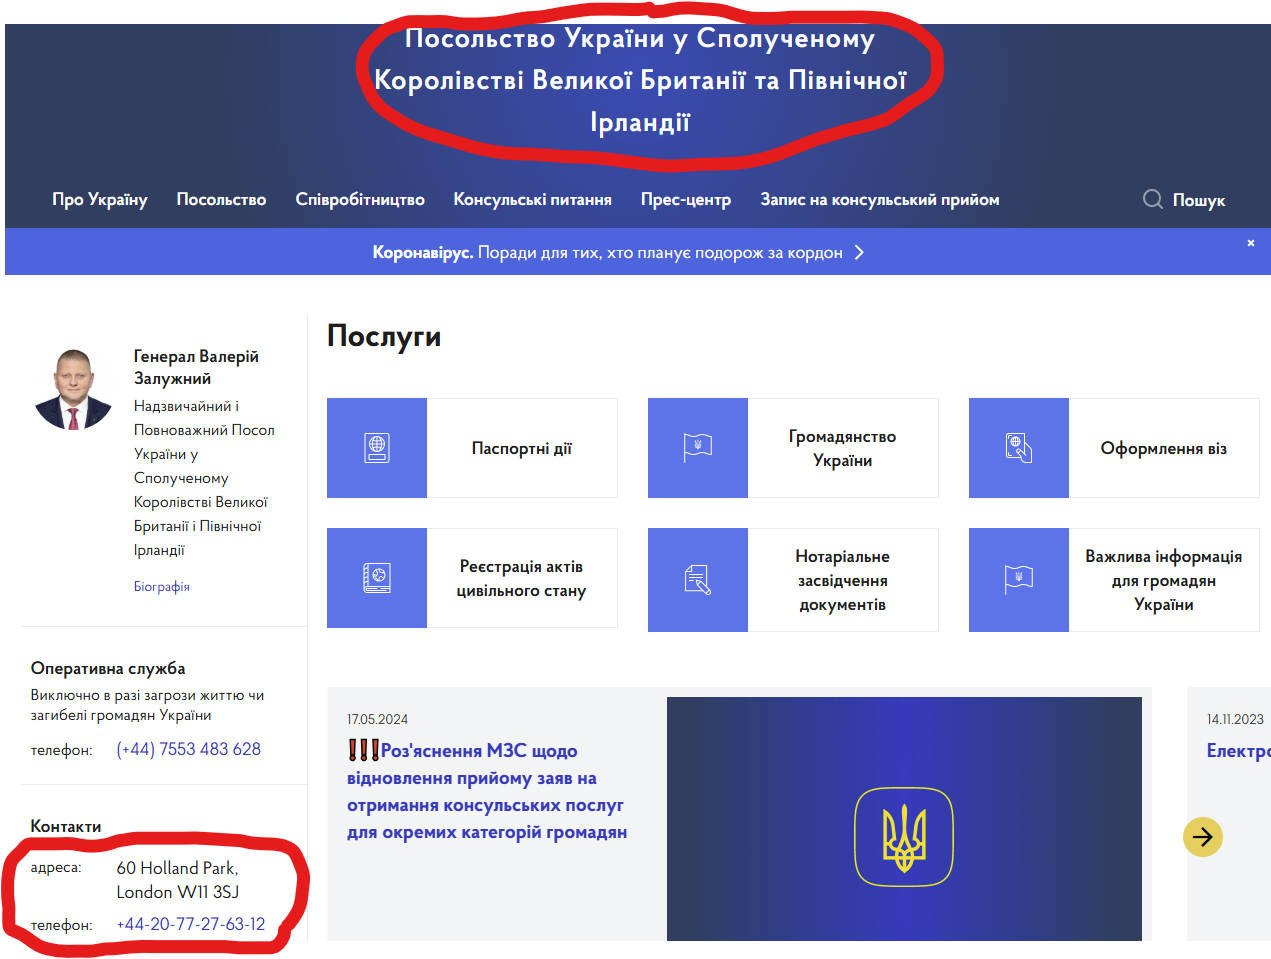This screenshot has width=1271, height=959.
Task: Click the yellow next-arrow carousel button
Action: coord(1203,837)
